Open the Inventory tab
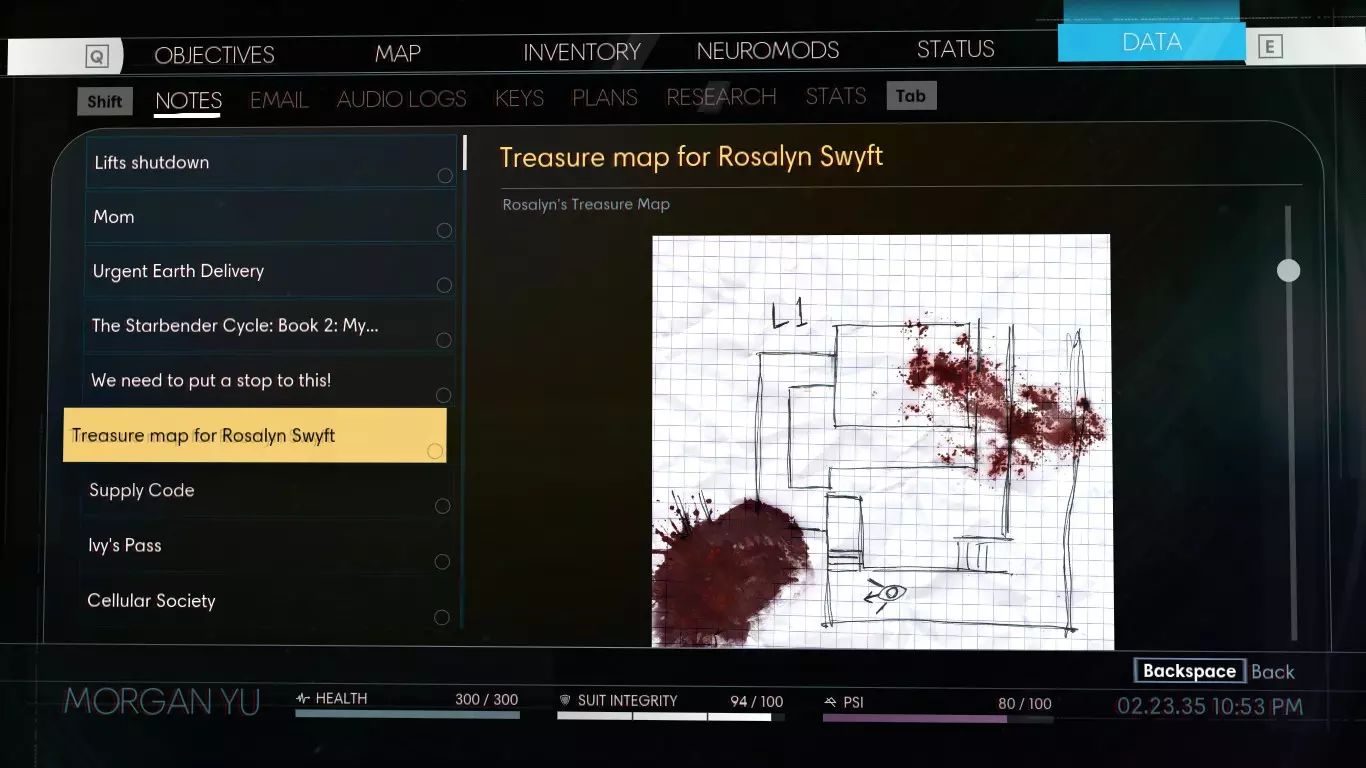The width and height of the screenshot is (1366, 768). pyautogui.click(x=582, y=52)
